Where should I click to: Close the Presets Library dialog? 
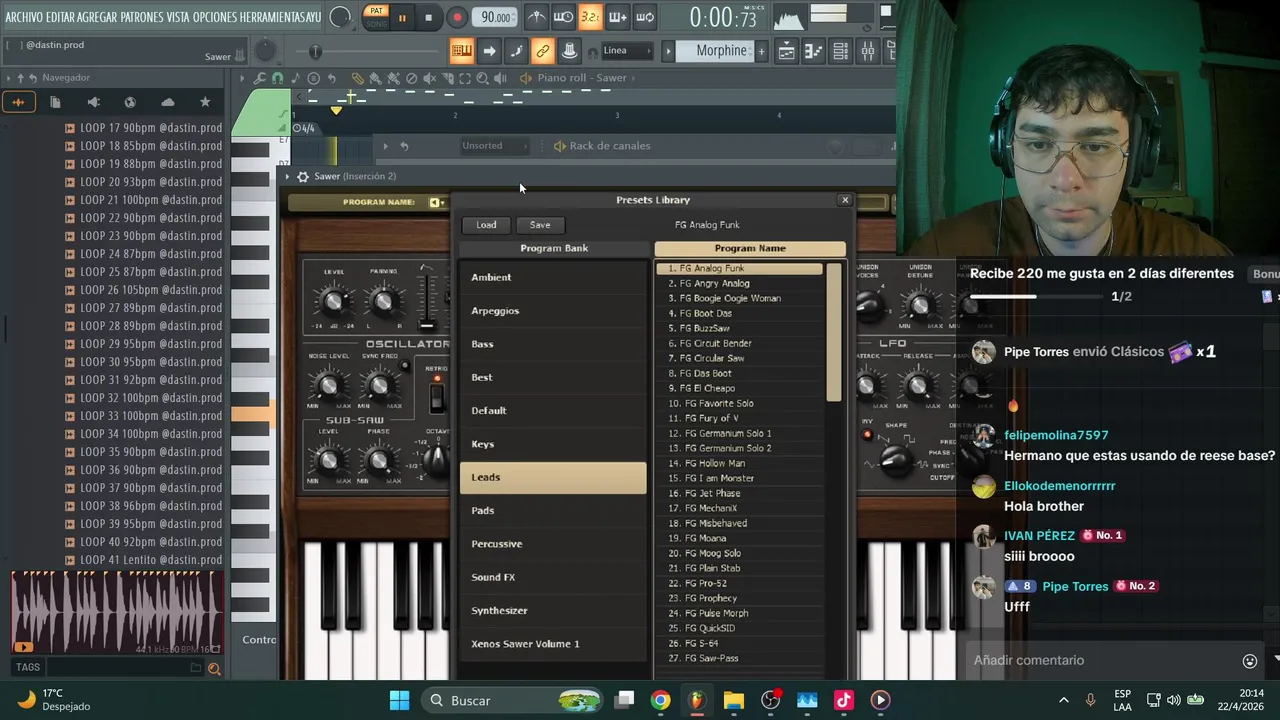(845, 200)
